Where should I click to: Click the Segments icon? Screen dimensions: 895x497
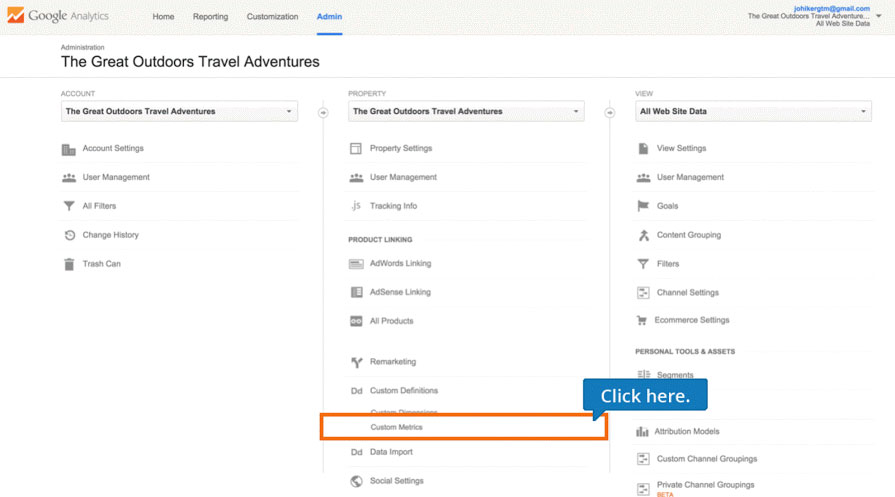coord(643,374)
